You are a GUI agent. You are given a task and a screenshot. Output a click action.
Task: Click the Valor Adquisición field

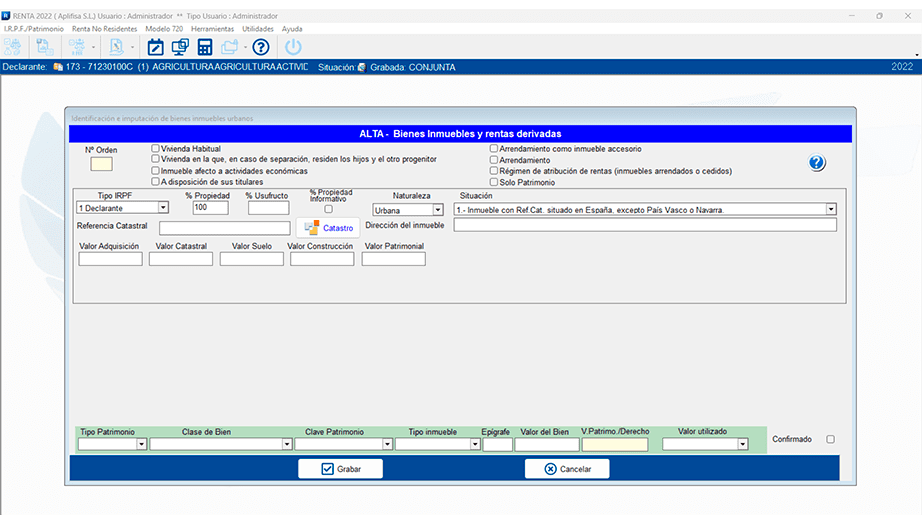point(111,259)
